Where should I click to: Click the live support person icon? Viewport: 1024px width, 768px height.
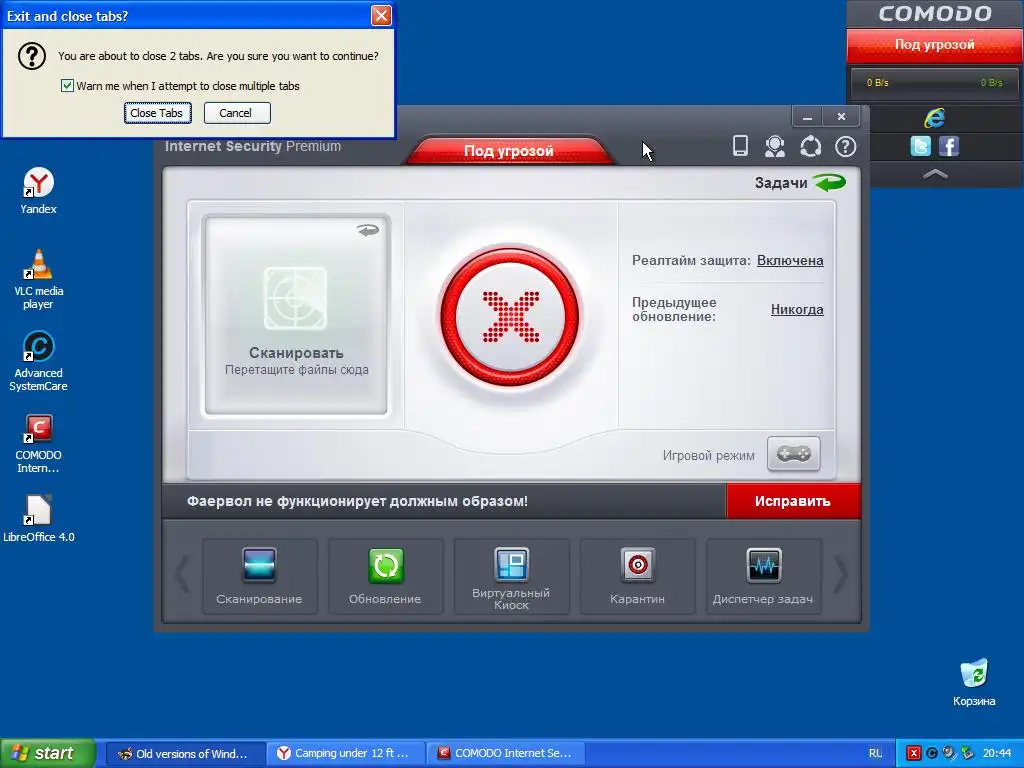775,146
